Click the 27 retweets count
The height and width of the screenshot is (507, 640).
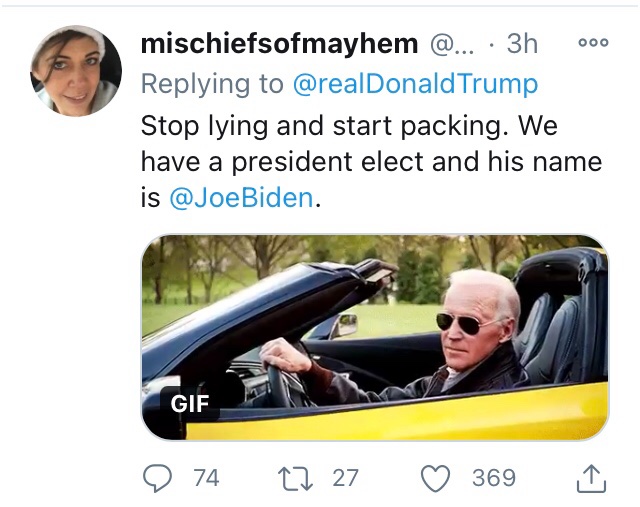pos(345,478)
